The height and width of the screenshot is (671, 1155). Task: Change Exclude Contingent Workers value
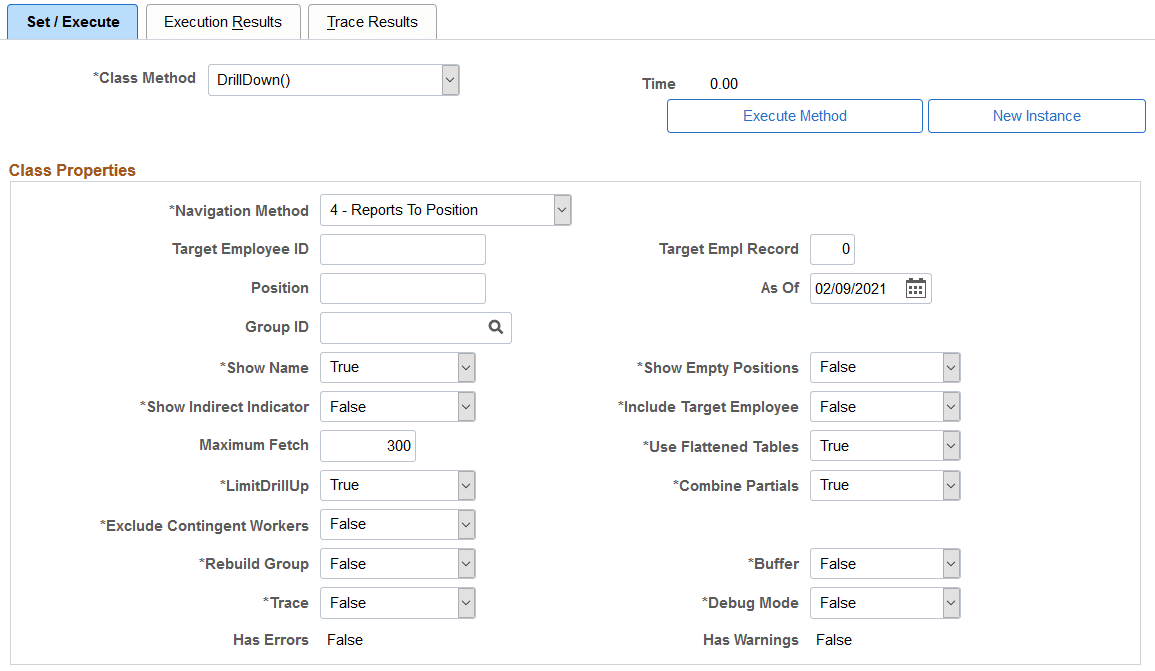pos(465,524)
